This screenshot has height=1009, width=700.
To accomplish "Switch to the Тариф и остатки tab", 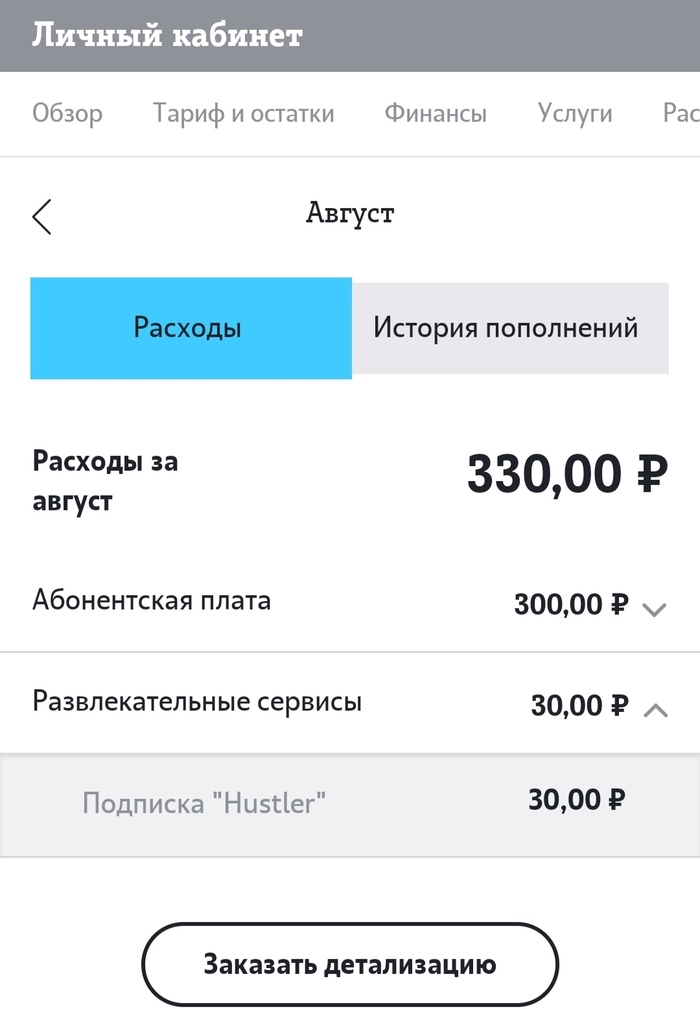I will [x=243, y=114].
